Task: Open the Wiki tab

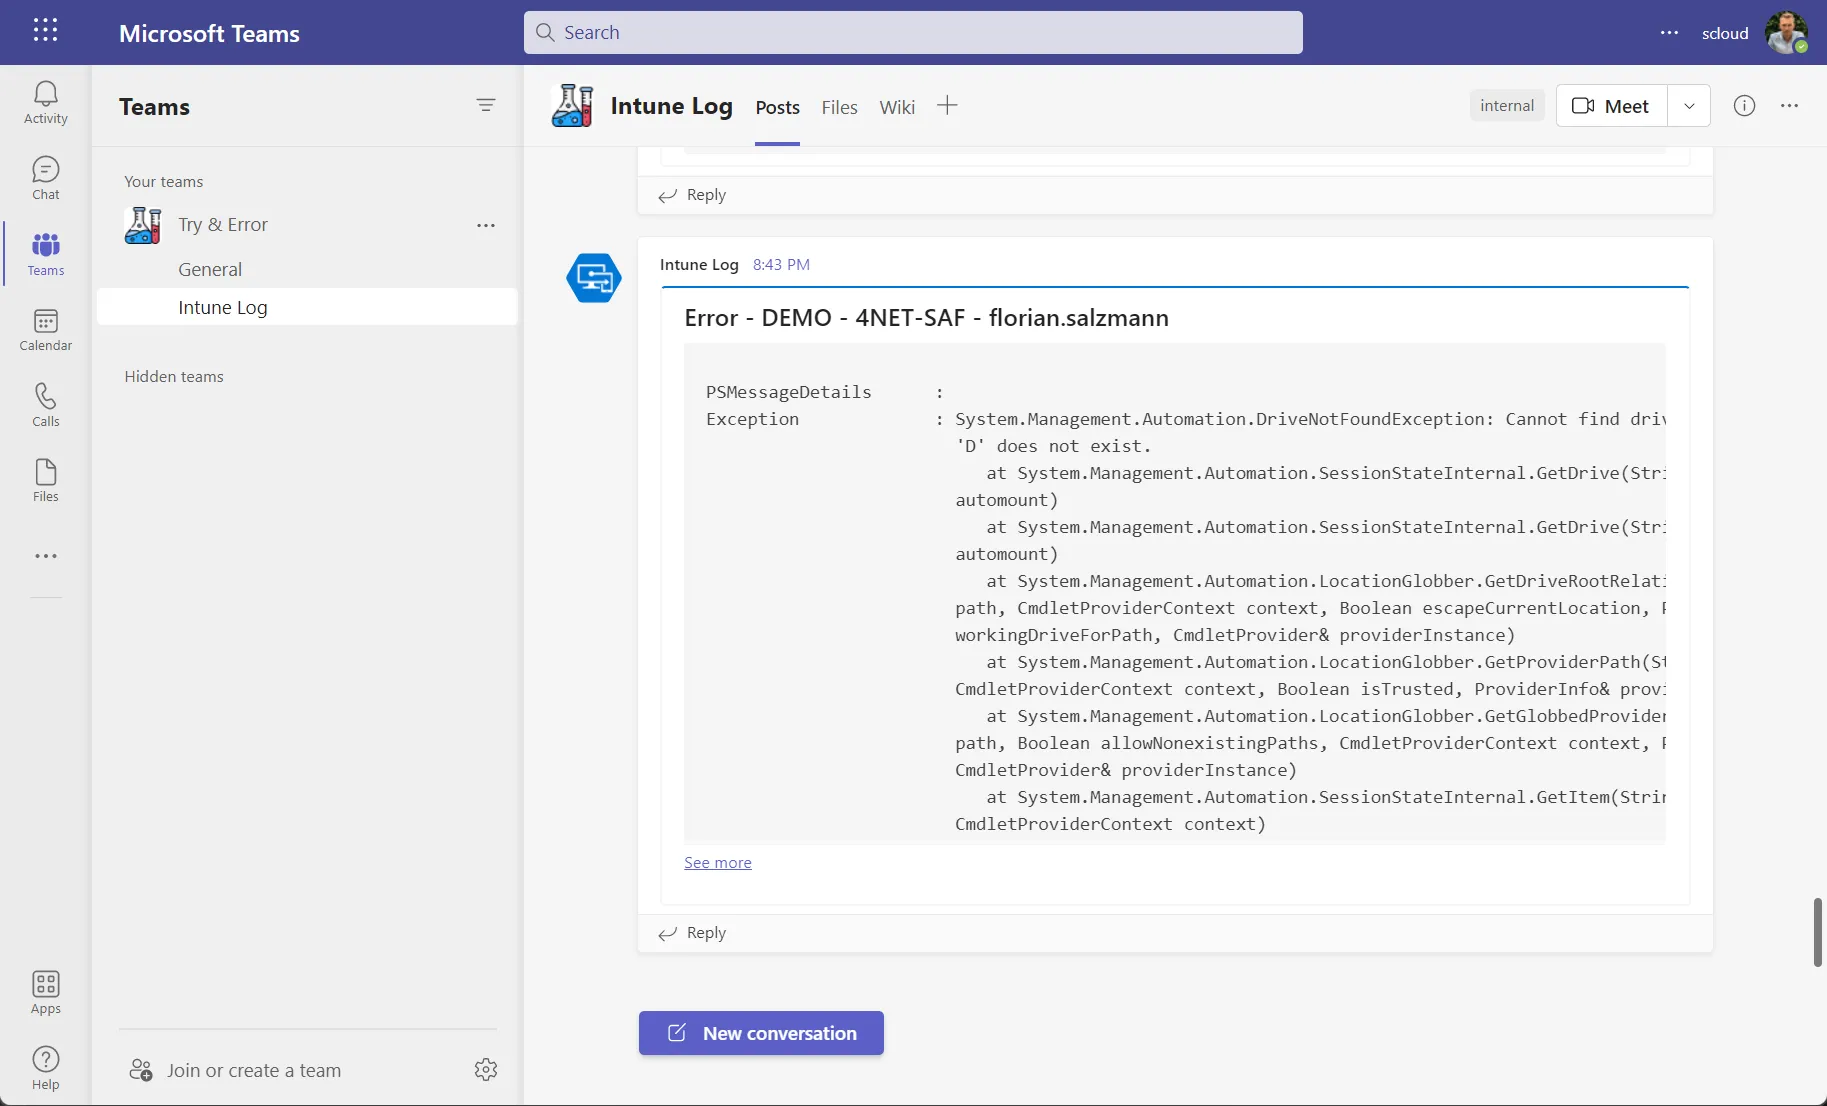Action: click(x=897, y=107)
